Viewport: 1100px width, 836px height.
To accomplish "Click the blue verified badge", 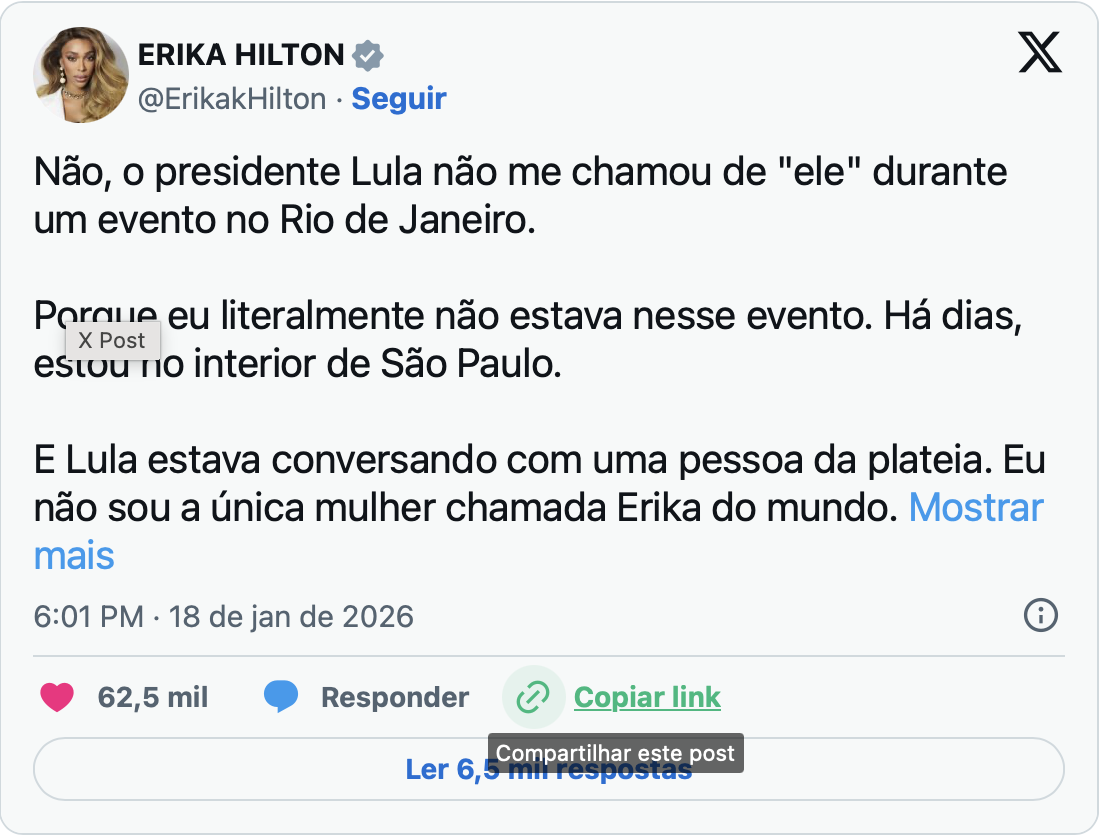I will pyautogui.click(x=369, y=56).
